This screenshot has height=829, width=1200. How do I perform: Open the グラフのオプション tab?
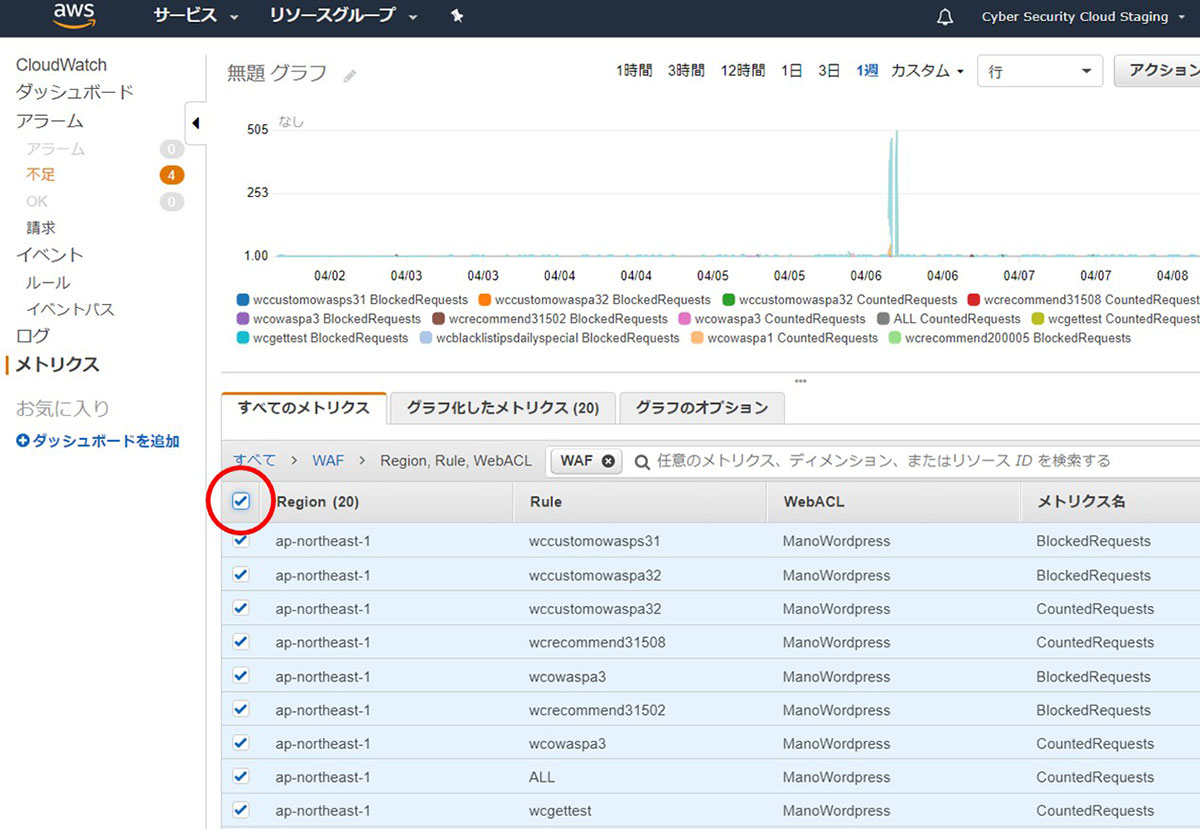(x=701, y=408)
